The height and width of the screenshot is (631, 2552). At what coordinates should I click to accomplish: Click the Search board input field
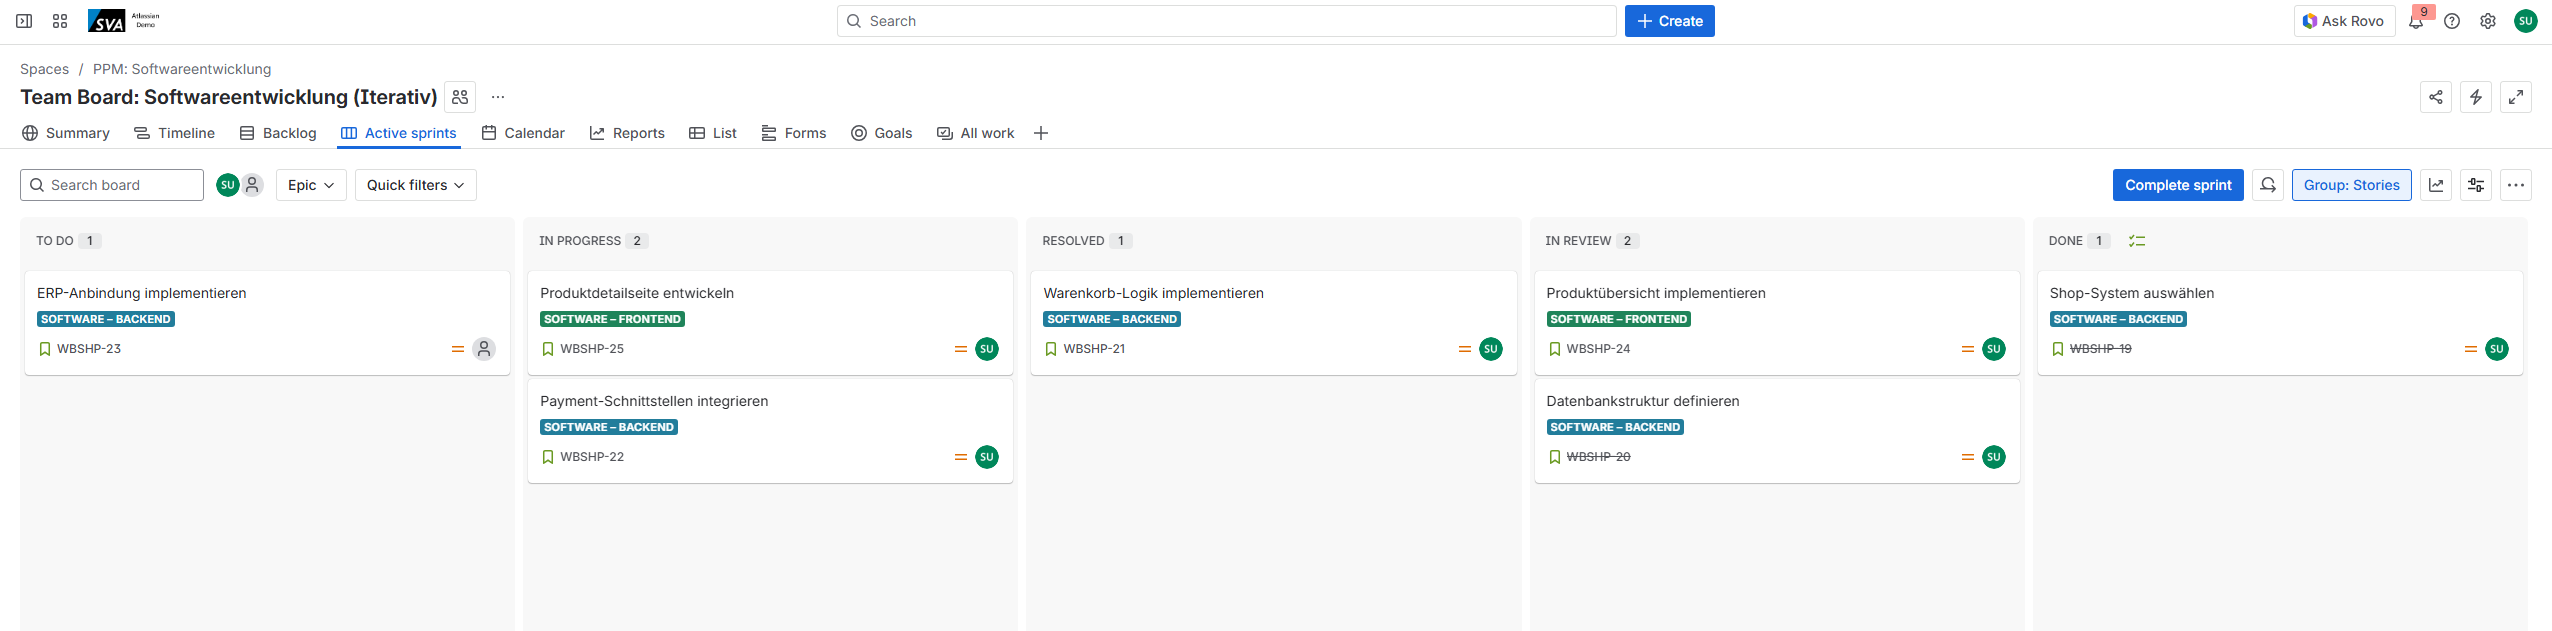pyautogui.click(x=112, y=185)
